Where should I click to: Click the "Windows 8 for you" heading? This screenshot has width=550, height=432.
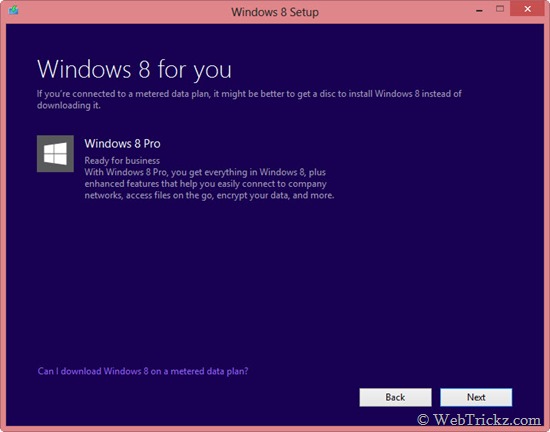pyautogui.click(x=134, y=69)
